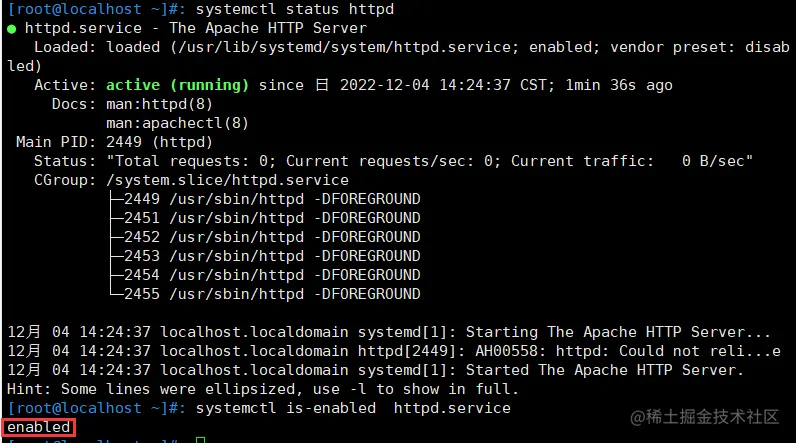
Task: Click the green status dot before httpd.service
Action: [x=11, y=28]
